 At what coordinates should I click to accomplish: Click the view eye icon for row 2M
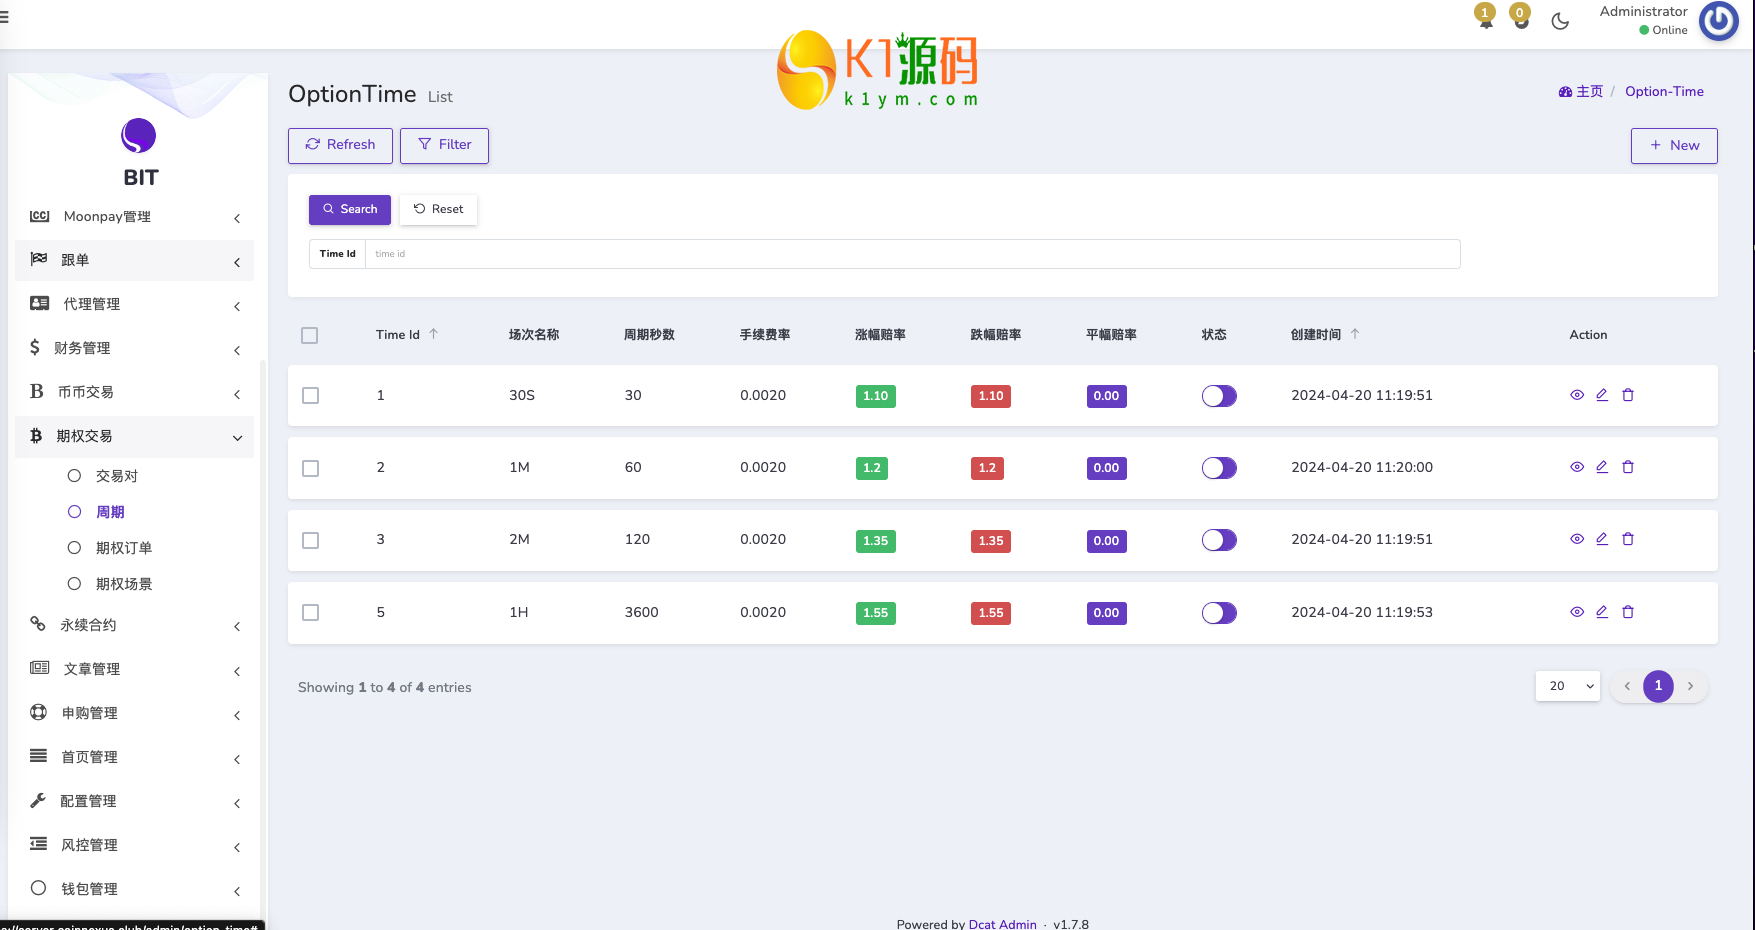[1577, 539]
